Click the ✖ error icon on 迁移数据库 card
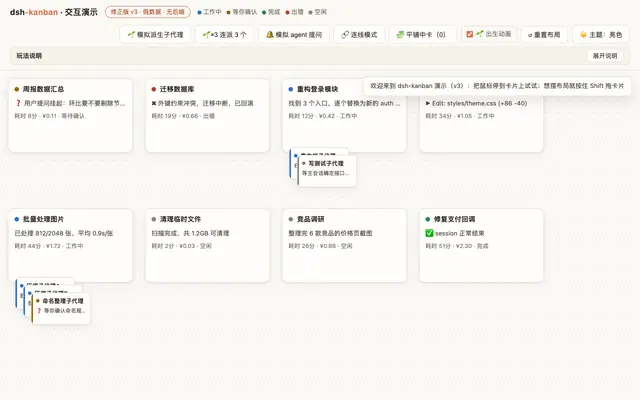 (154, 103)
